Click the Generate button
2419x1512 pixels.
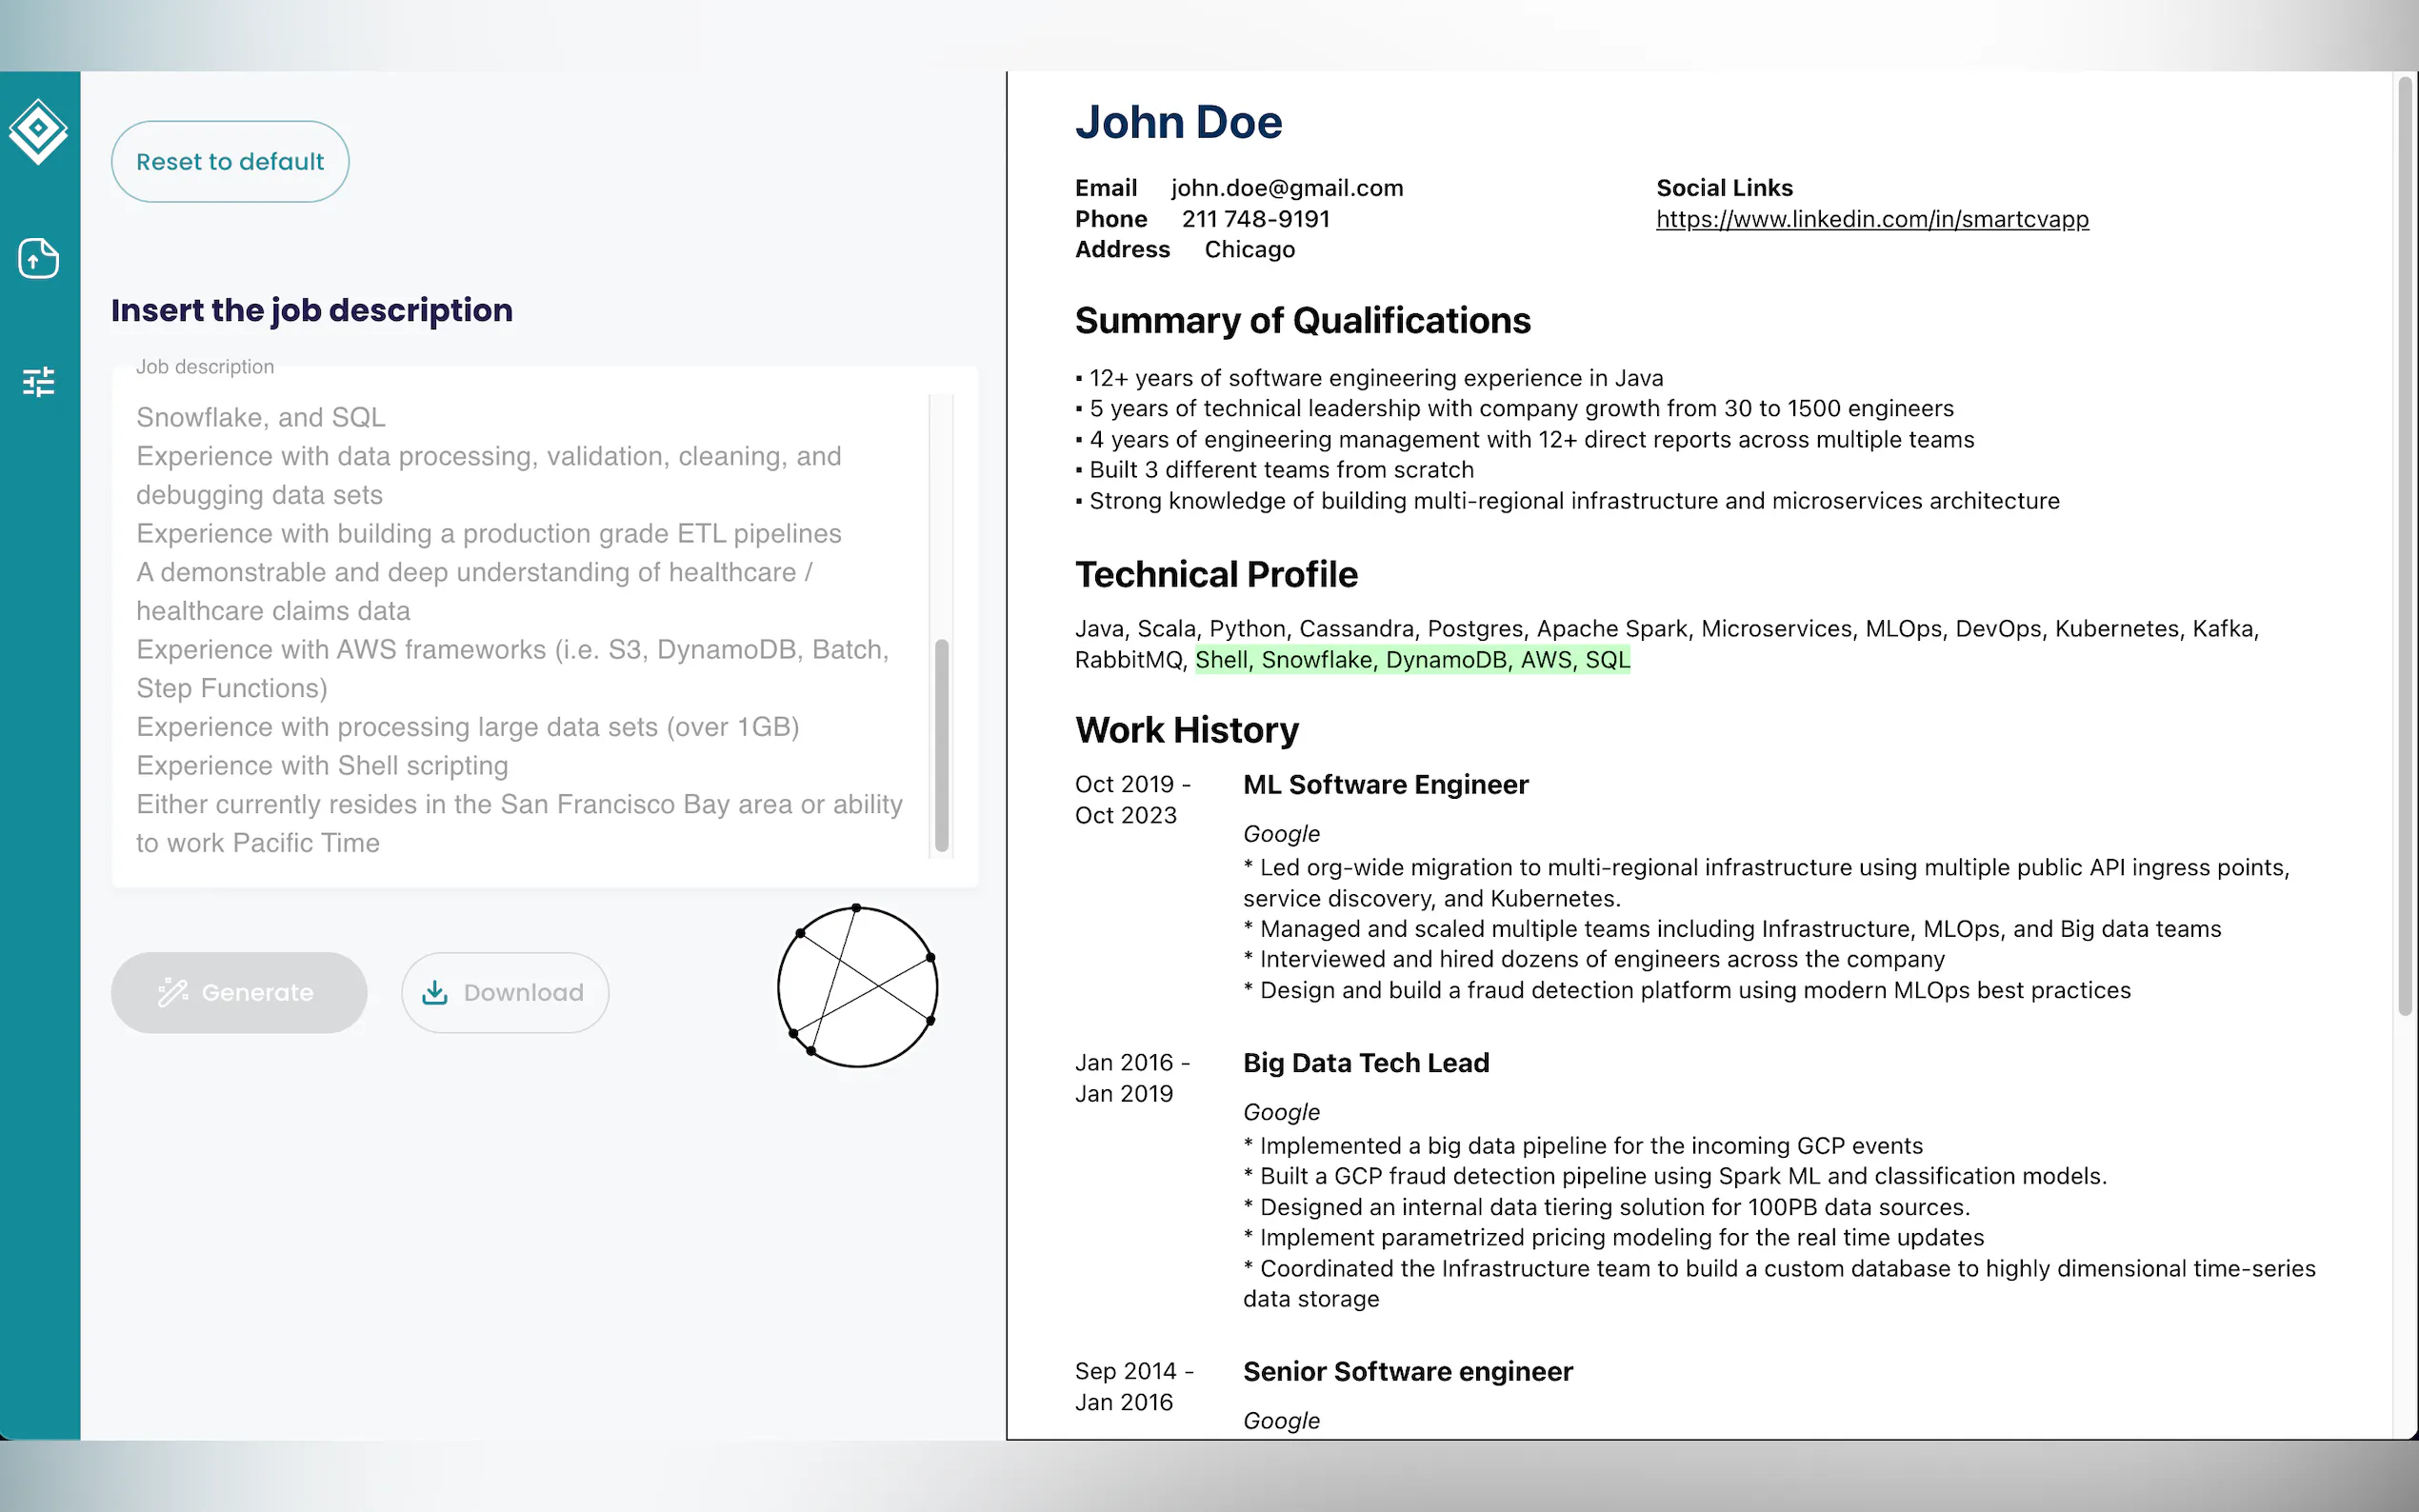click(x=239, y=992)
